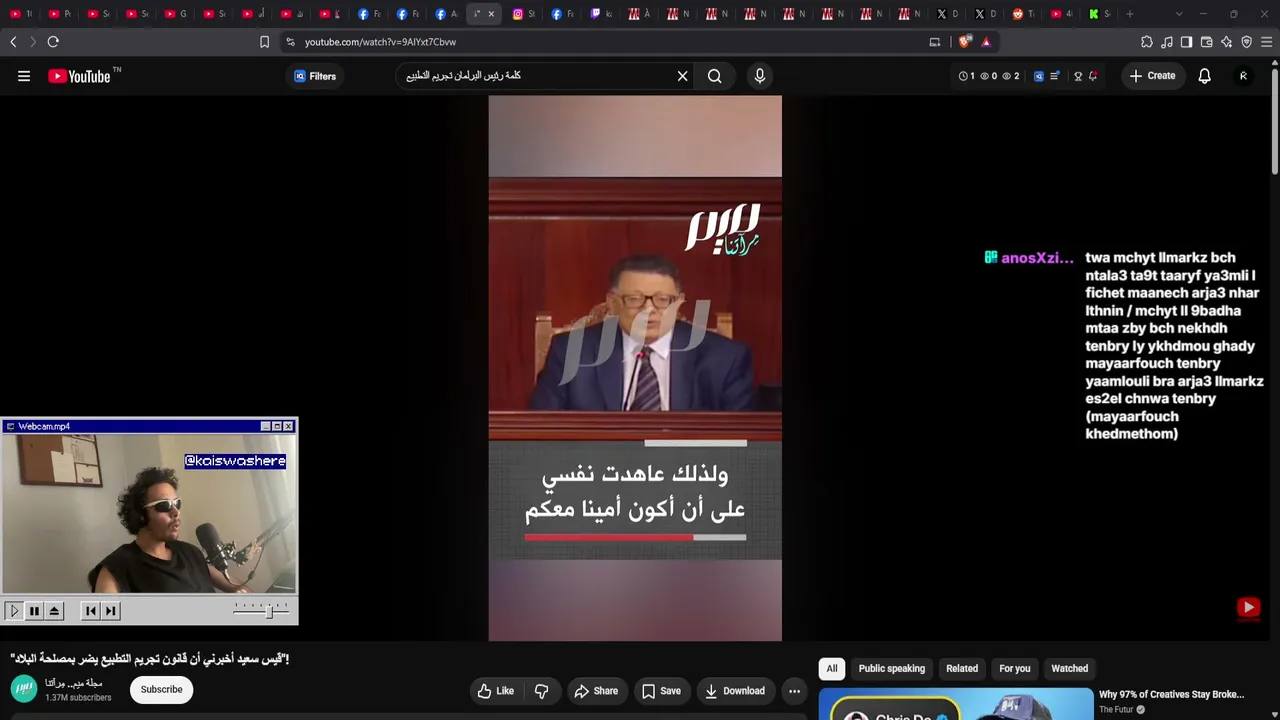Open the Leo AI sparkle icon

[1227, 42]
